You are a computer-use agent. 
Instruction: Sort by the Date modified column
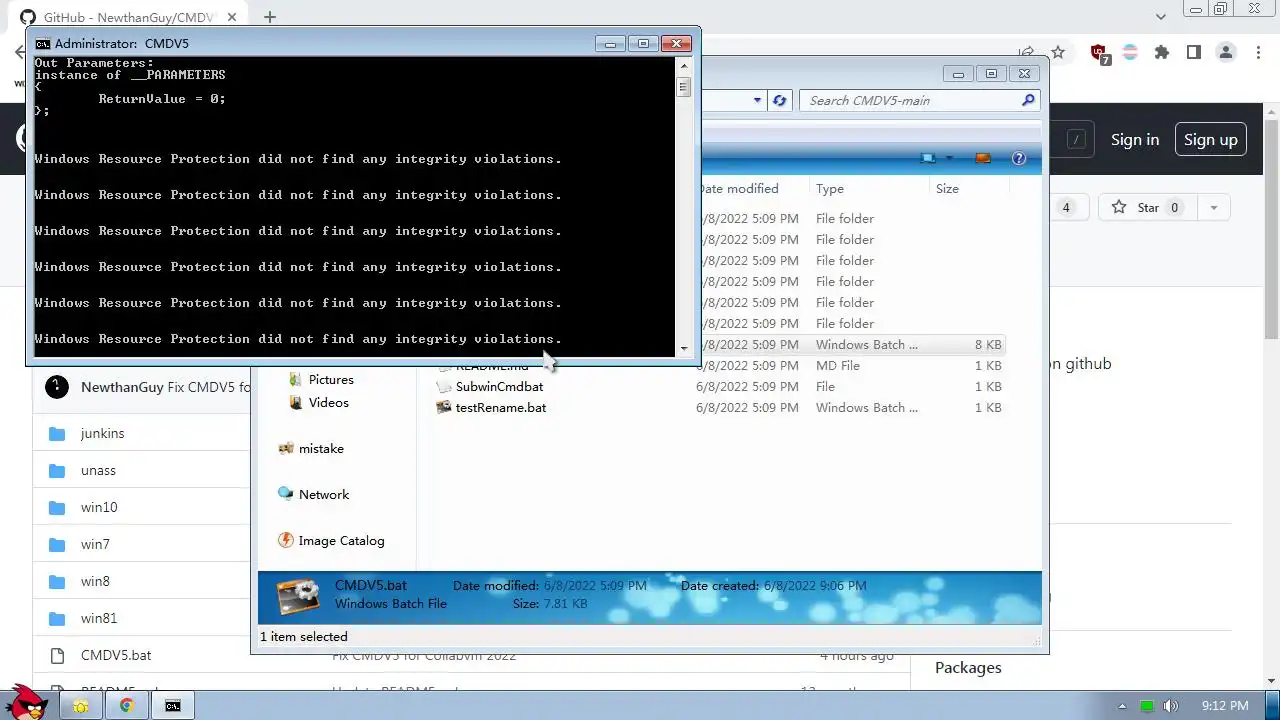[738, 188]
